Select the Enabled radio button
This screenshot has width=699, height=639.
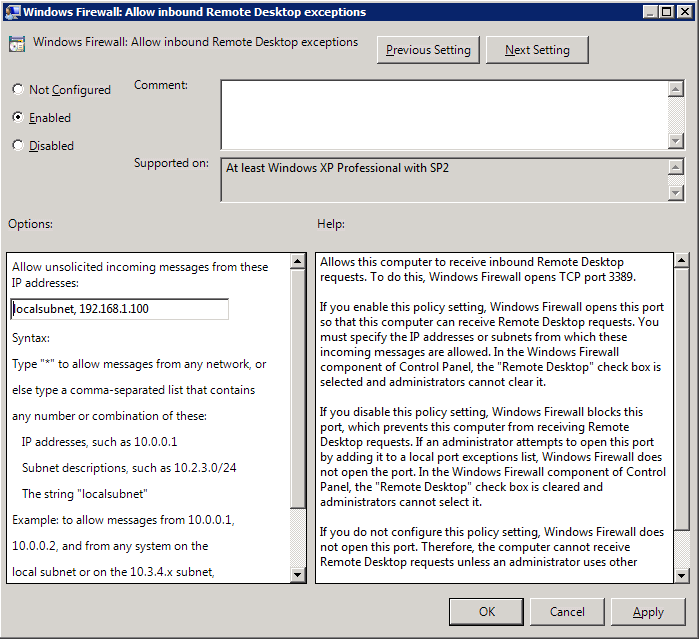click(x=18, y=118)
